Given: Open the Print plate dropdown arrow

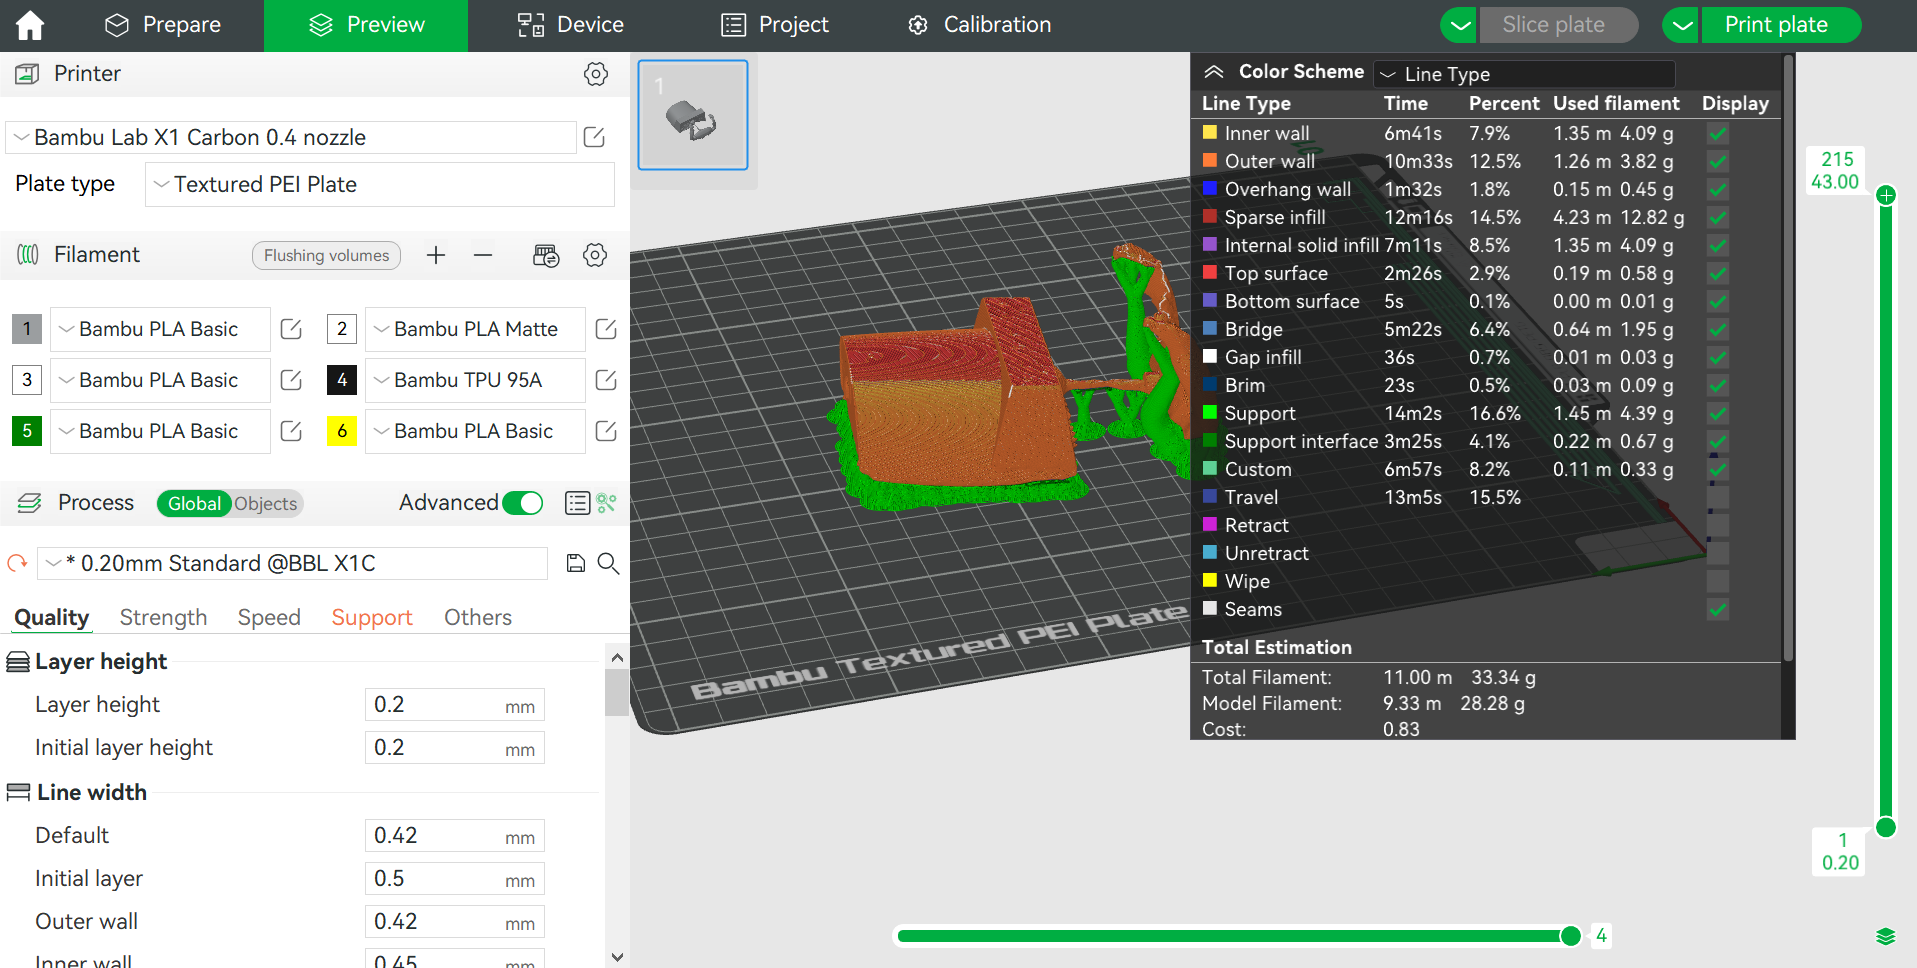Looking at the screenshot, I should [1683, 25].
